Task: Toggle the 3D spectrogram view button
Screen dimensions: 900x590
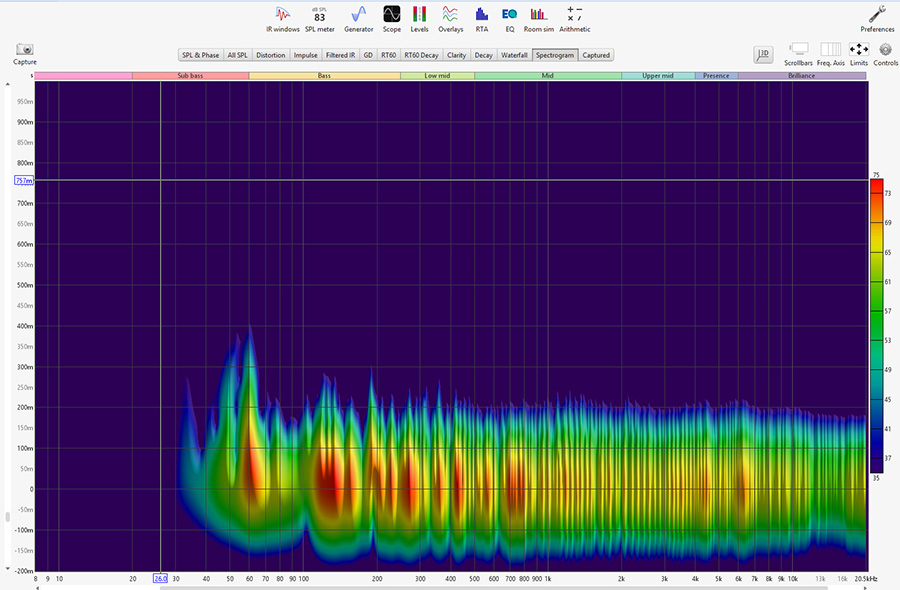Action: 763,54
